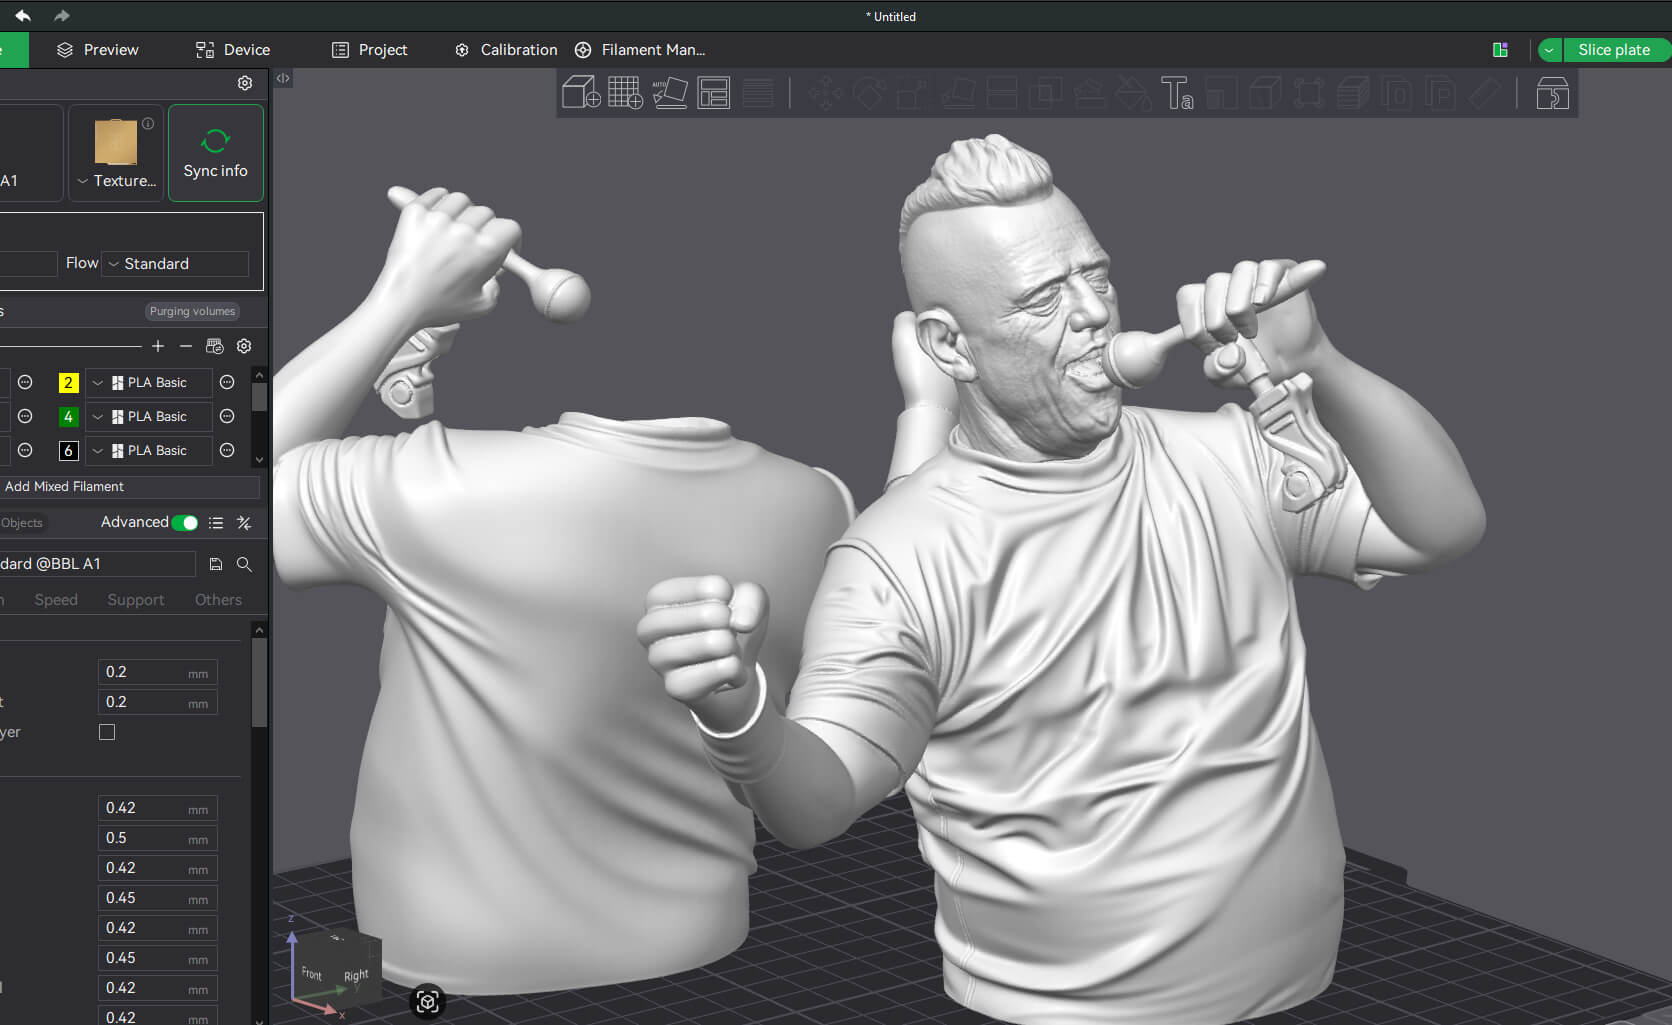The height and width of the screenshot is (1025, 1672).
Task: Open the Assembly view icon
Action: [x=1552, y=93]
